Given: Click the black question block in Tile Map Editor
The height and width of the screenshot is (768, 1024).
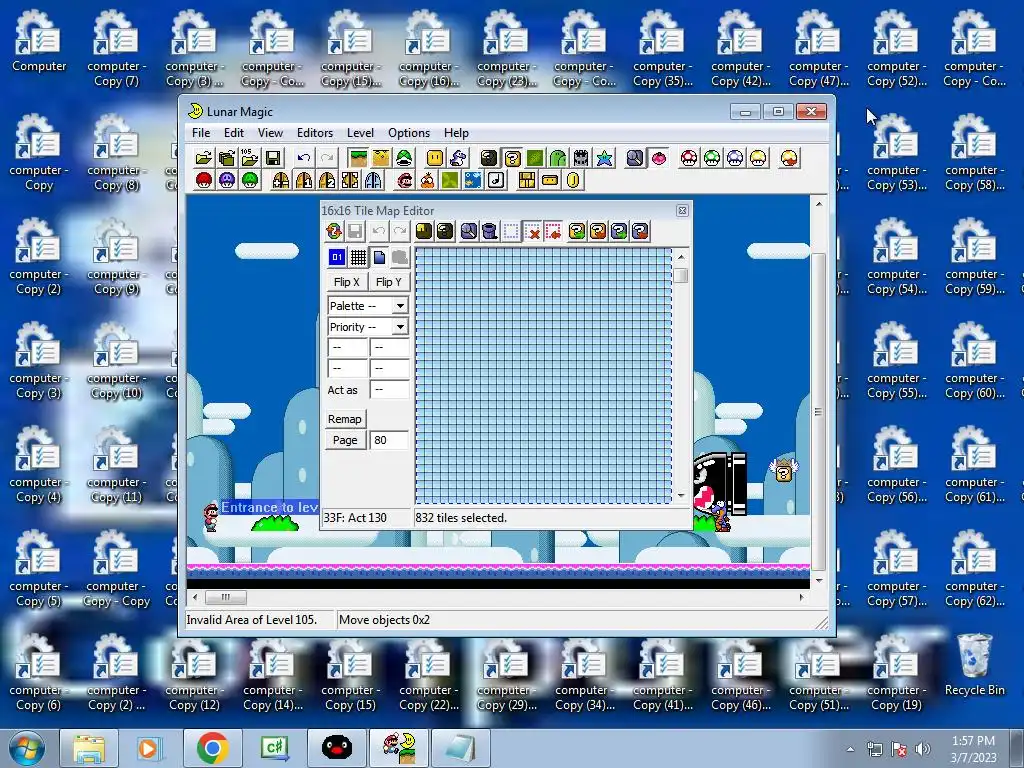Looking at the screenshot, I should click(x=445, y=231).
